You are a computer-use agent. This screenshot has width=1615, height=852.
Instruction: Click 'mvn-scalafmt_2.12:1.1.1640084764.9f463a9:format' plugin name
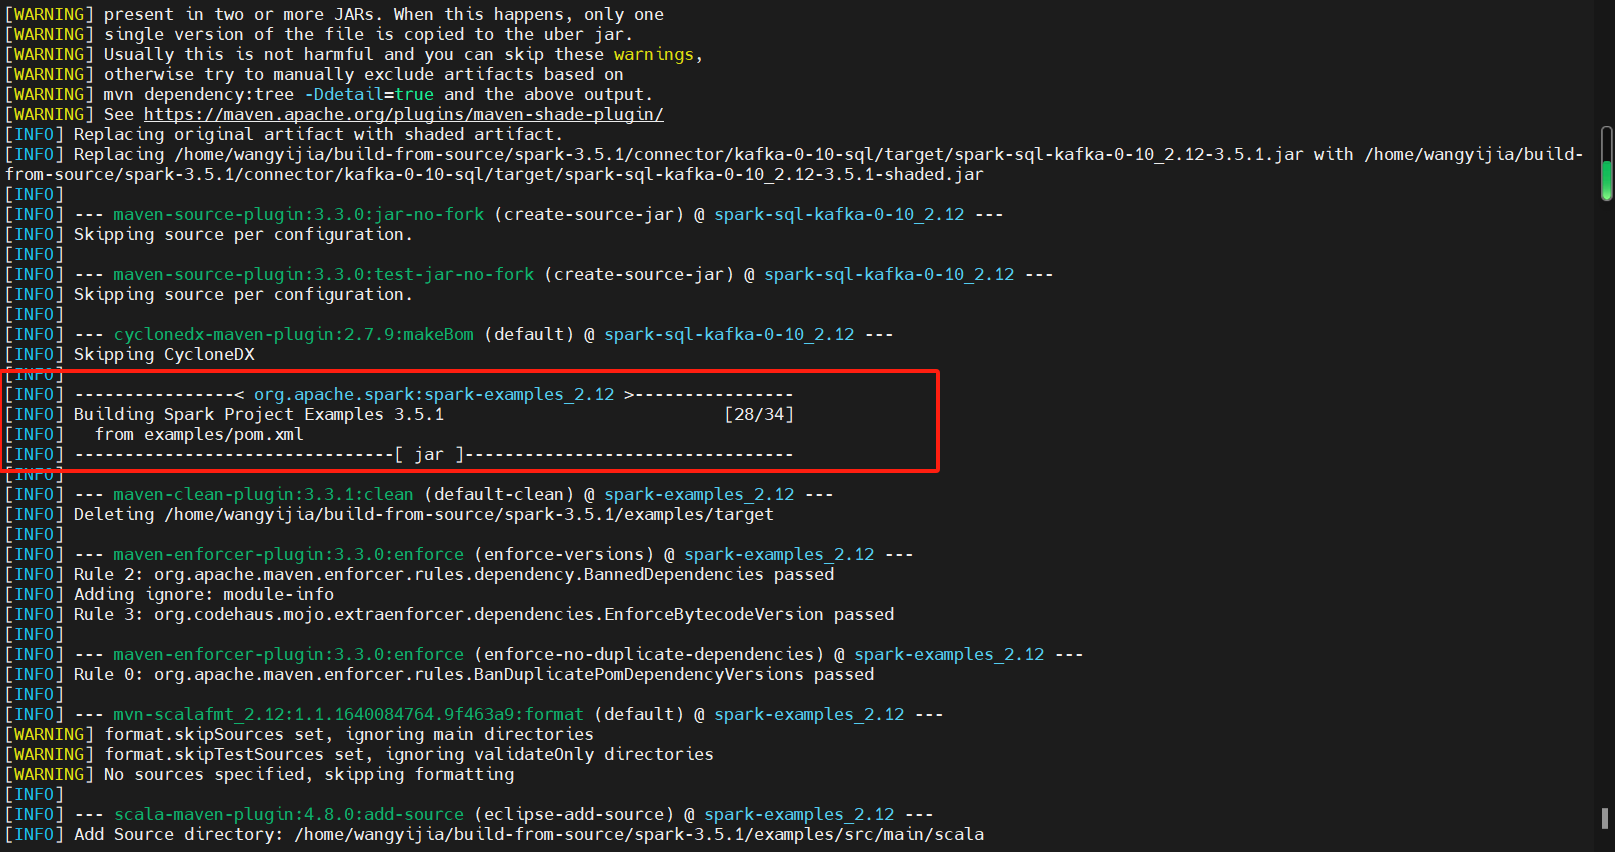coord(349,714)
